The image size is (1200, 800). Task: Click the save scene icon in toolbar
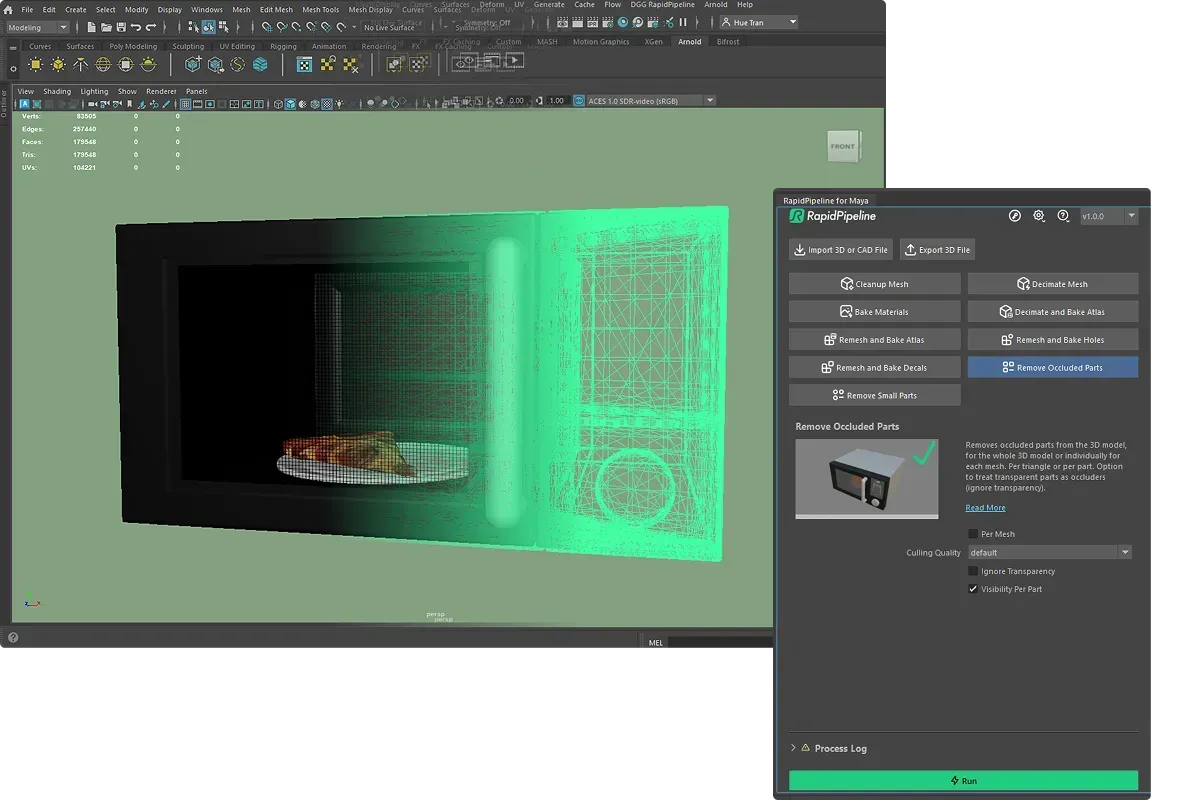coord(121,26)
